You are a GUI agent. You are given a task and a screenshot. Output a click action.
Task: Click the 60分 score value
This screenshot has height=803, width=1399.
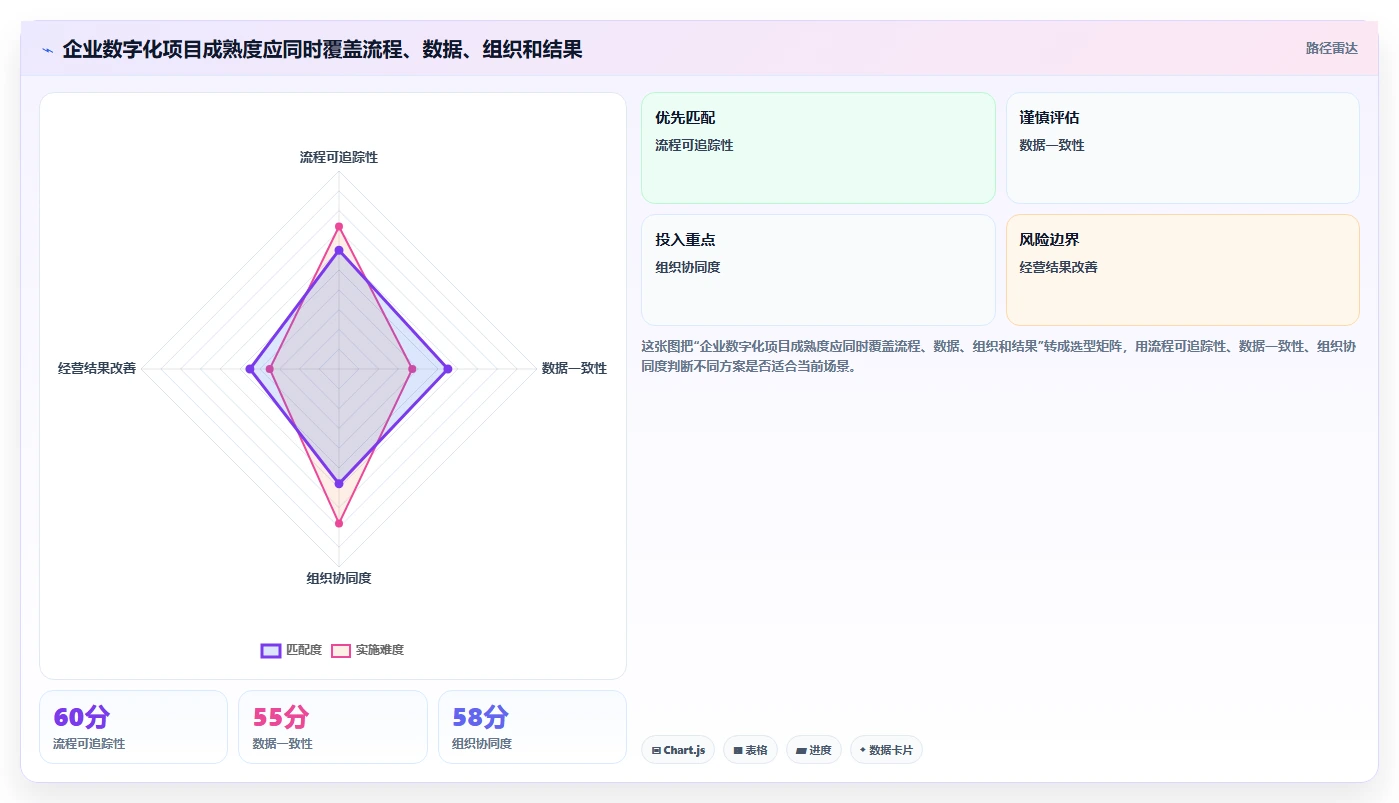coord(81,717)
